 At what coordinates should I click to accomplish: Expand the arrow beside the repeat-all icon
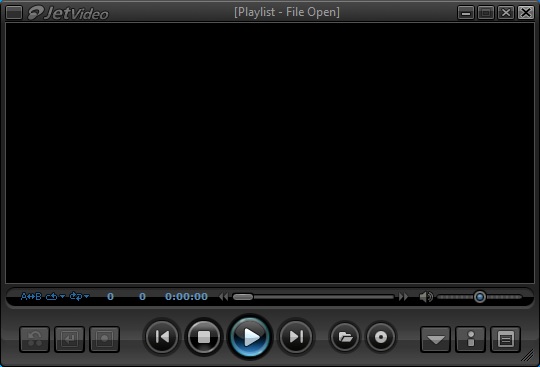point(86,296)
